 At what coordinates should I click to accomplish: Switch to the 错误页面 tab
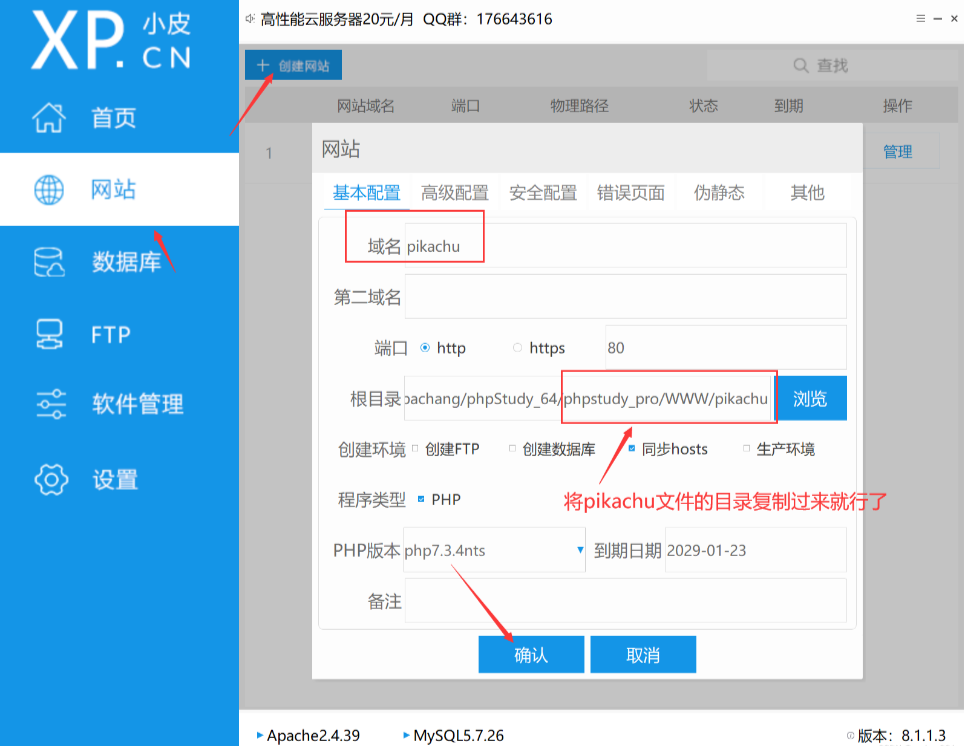click(x=631, y=192)
